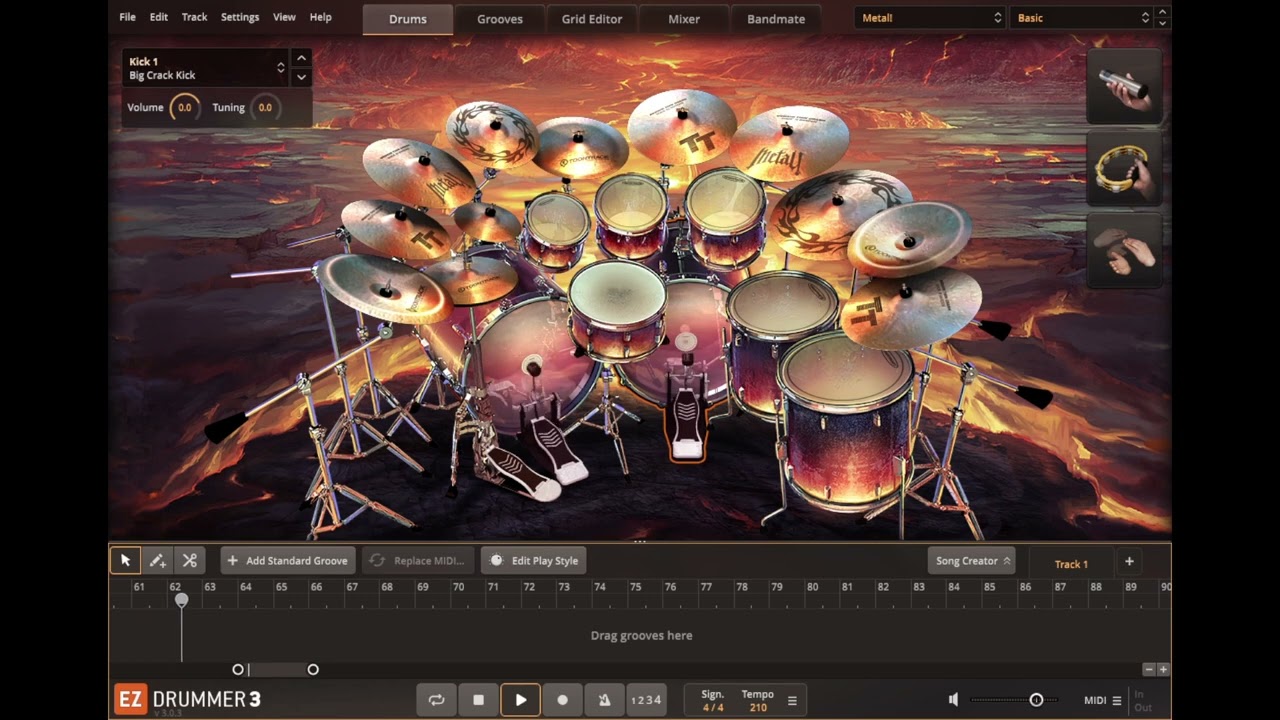Image resolution: width=1280 pixels, height=720 pixels.
Task: Toggle the 1234 count-in
Action: [646, 700]
